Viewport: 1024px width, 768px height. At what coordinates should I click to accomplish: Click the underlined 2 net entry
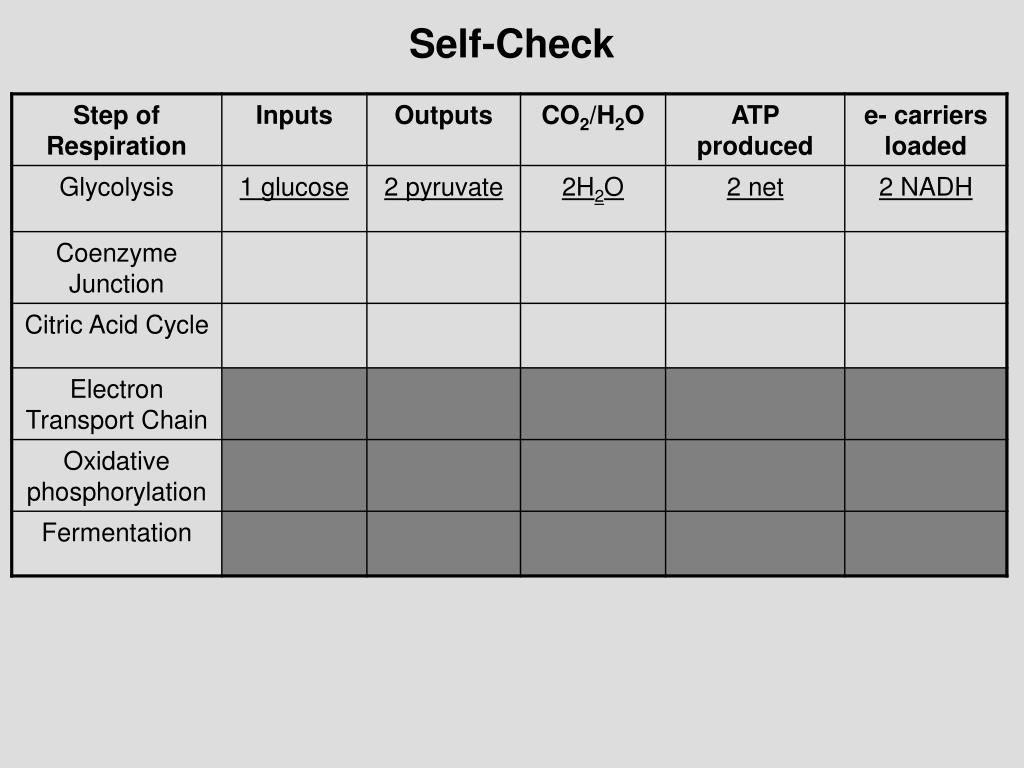(x=754, y=188)
